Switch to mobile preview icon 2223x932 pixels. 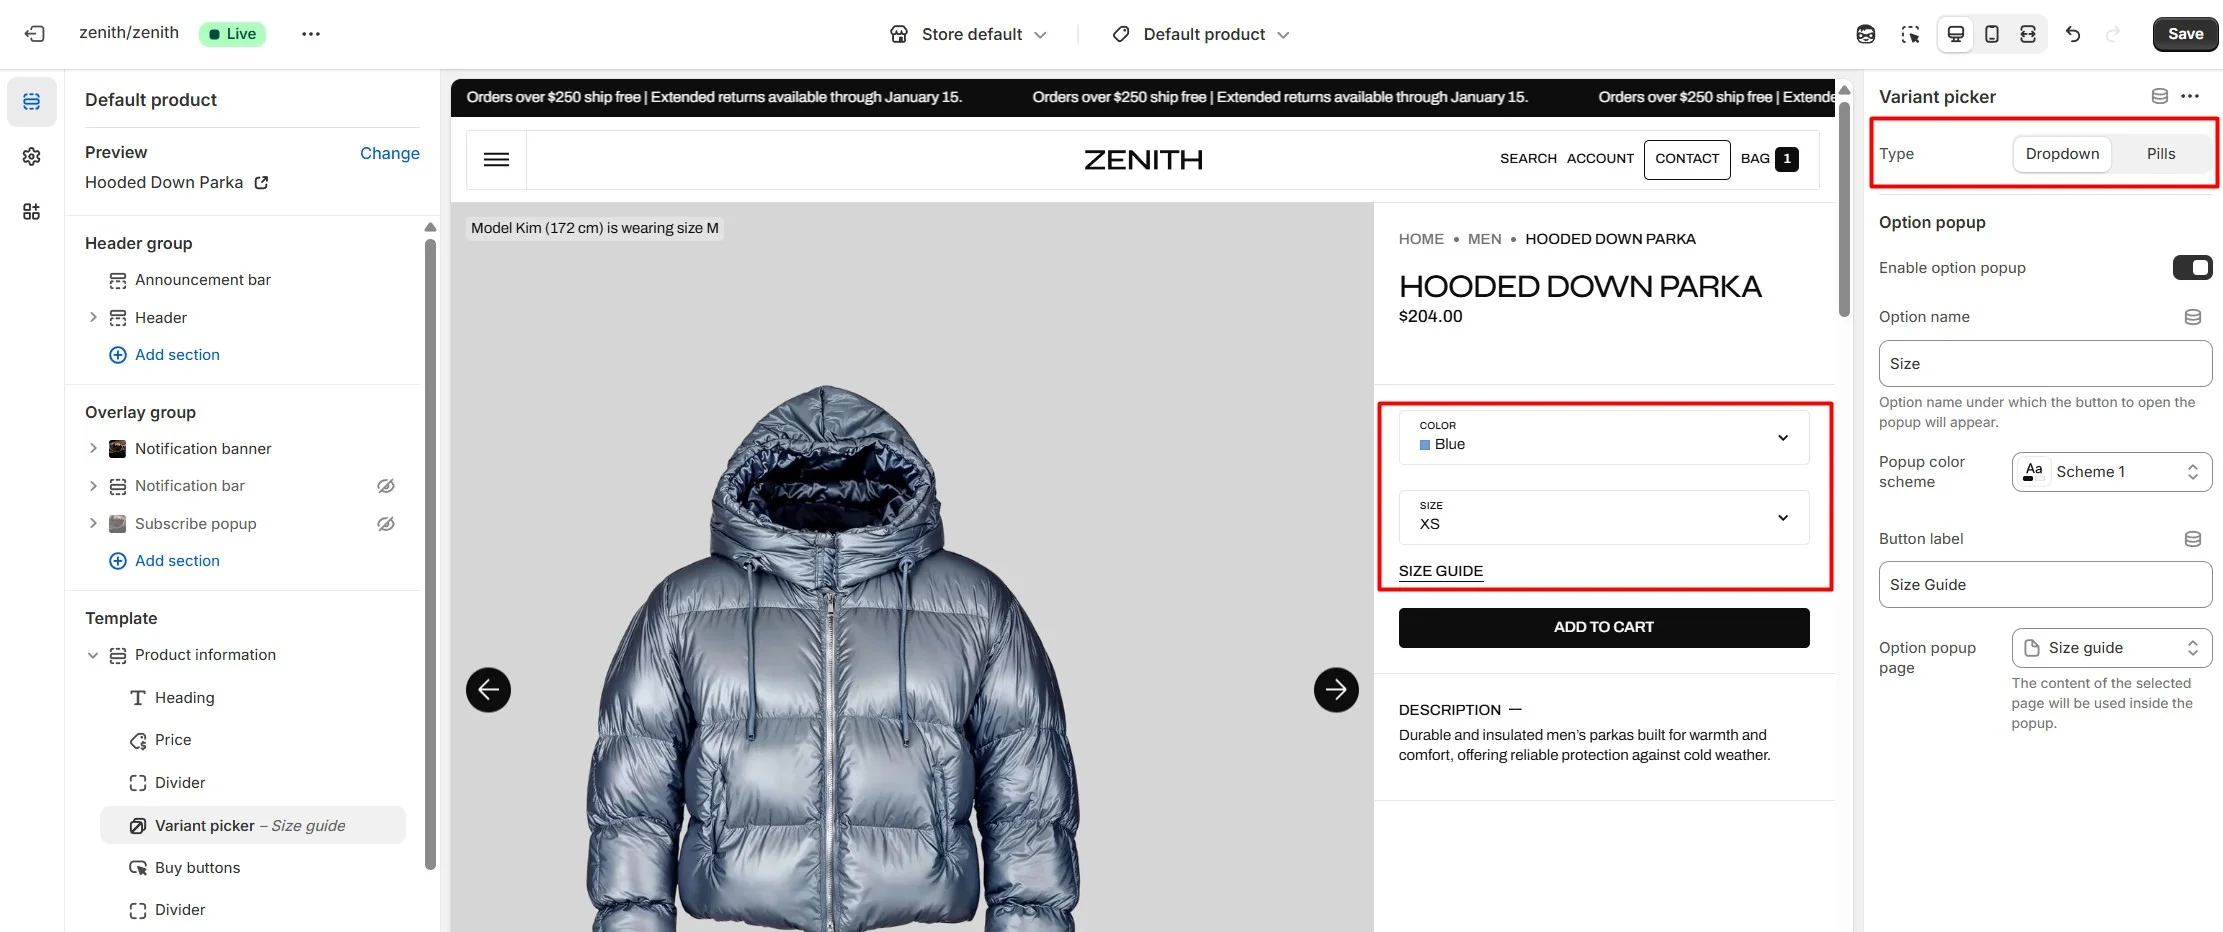click(x=1991, y=34)
